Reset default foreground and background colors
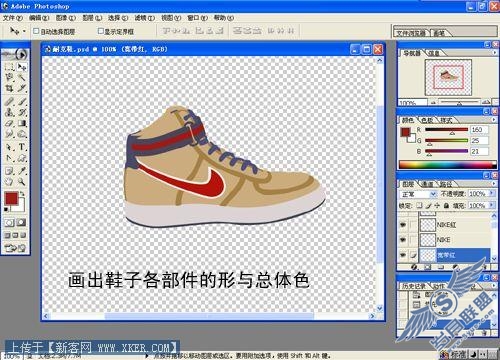This screenshot has height=360, width=500. (6, 209)
